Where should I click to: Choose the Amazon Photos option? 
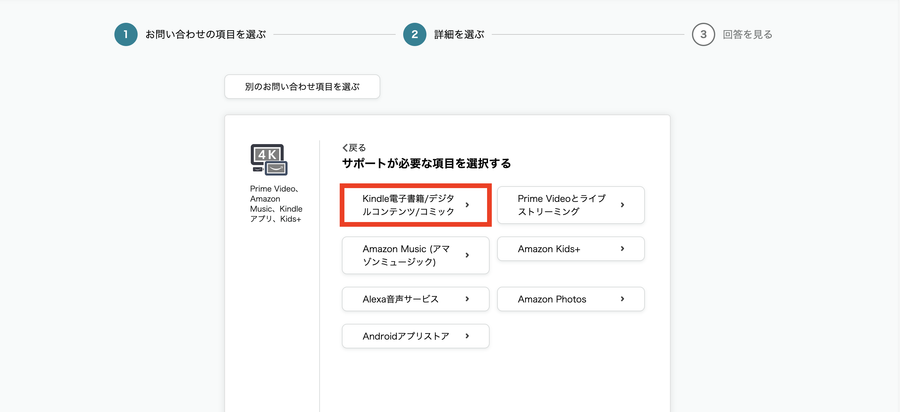pos(571,299)
